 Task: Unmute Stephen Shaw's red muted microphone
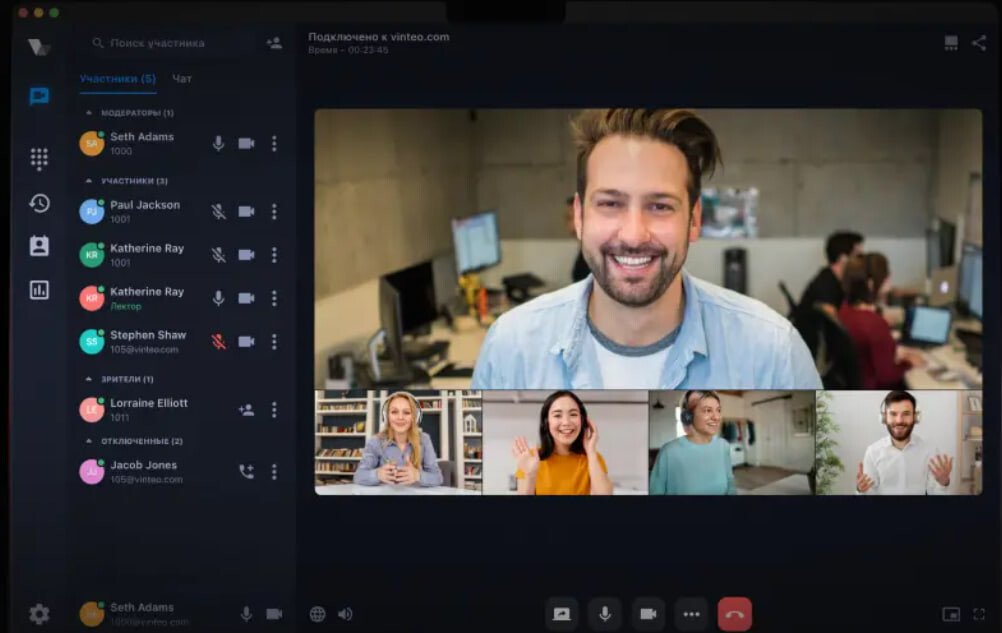coord(218,341)
